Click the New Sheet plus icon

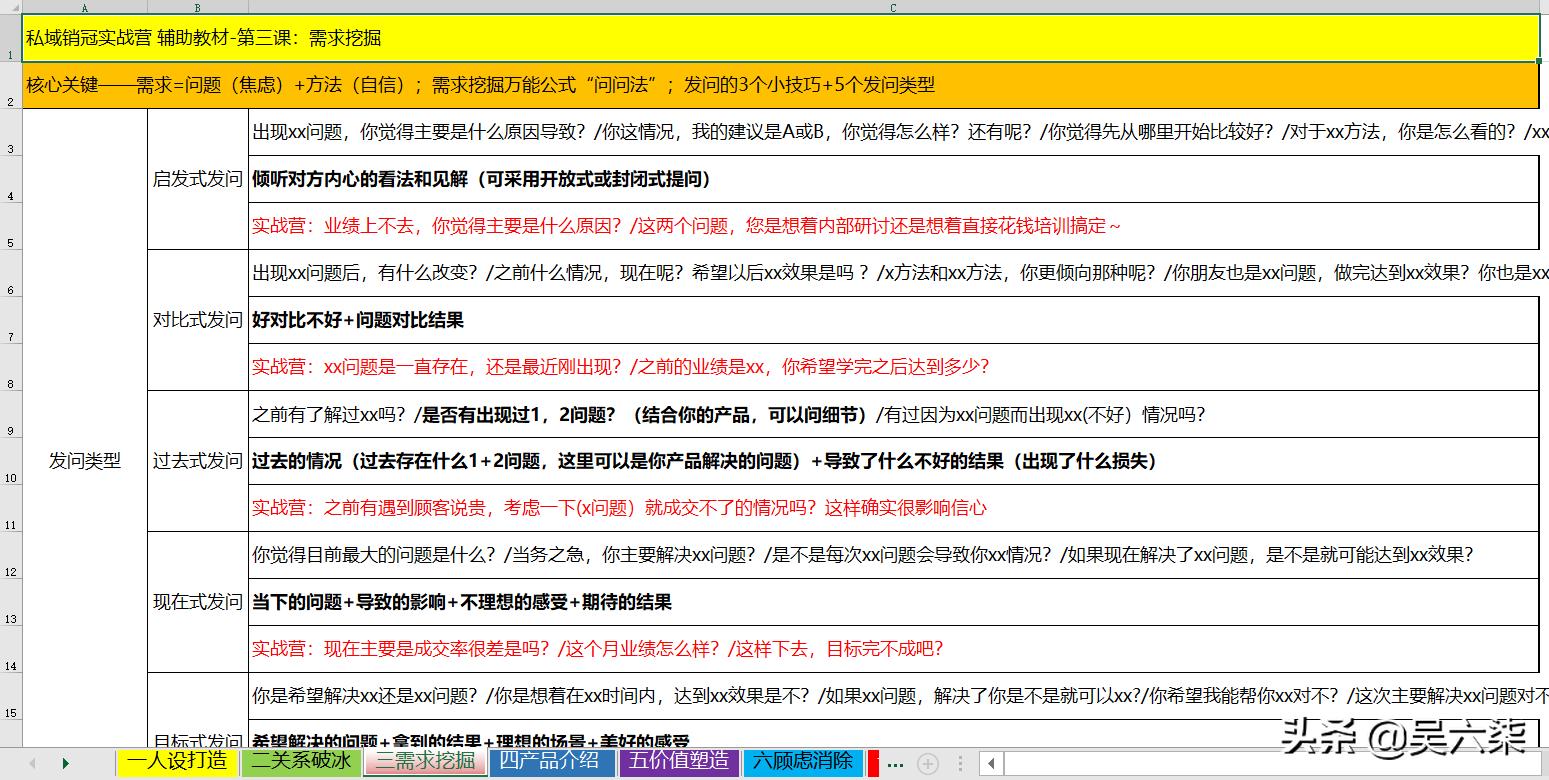(x=927, y=762)
